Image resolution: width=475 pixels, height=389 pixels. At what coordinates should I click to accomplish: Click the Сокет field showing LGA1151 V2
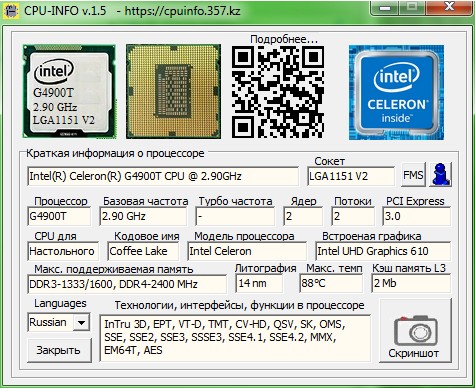click(351, 176)
